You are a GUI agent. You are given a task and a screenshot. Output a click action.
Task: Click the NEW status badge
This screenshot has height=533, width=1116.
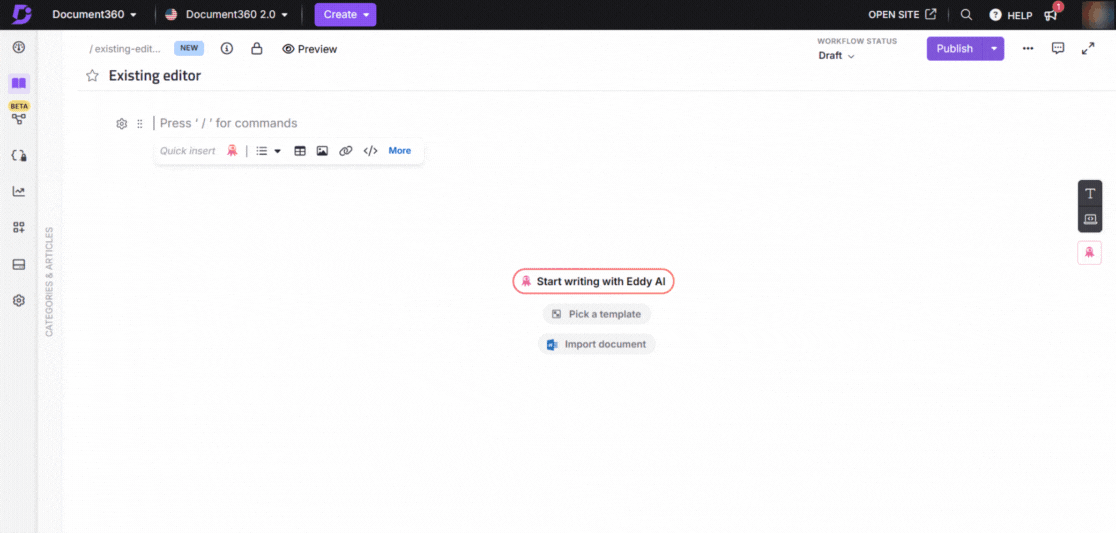point(189,48)
